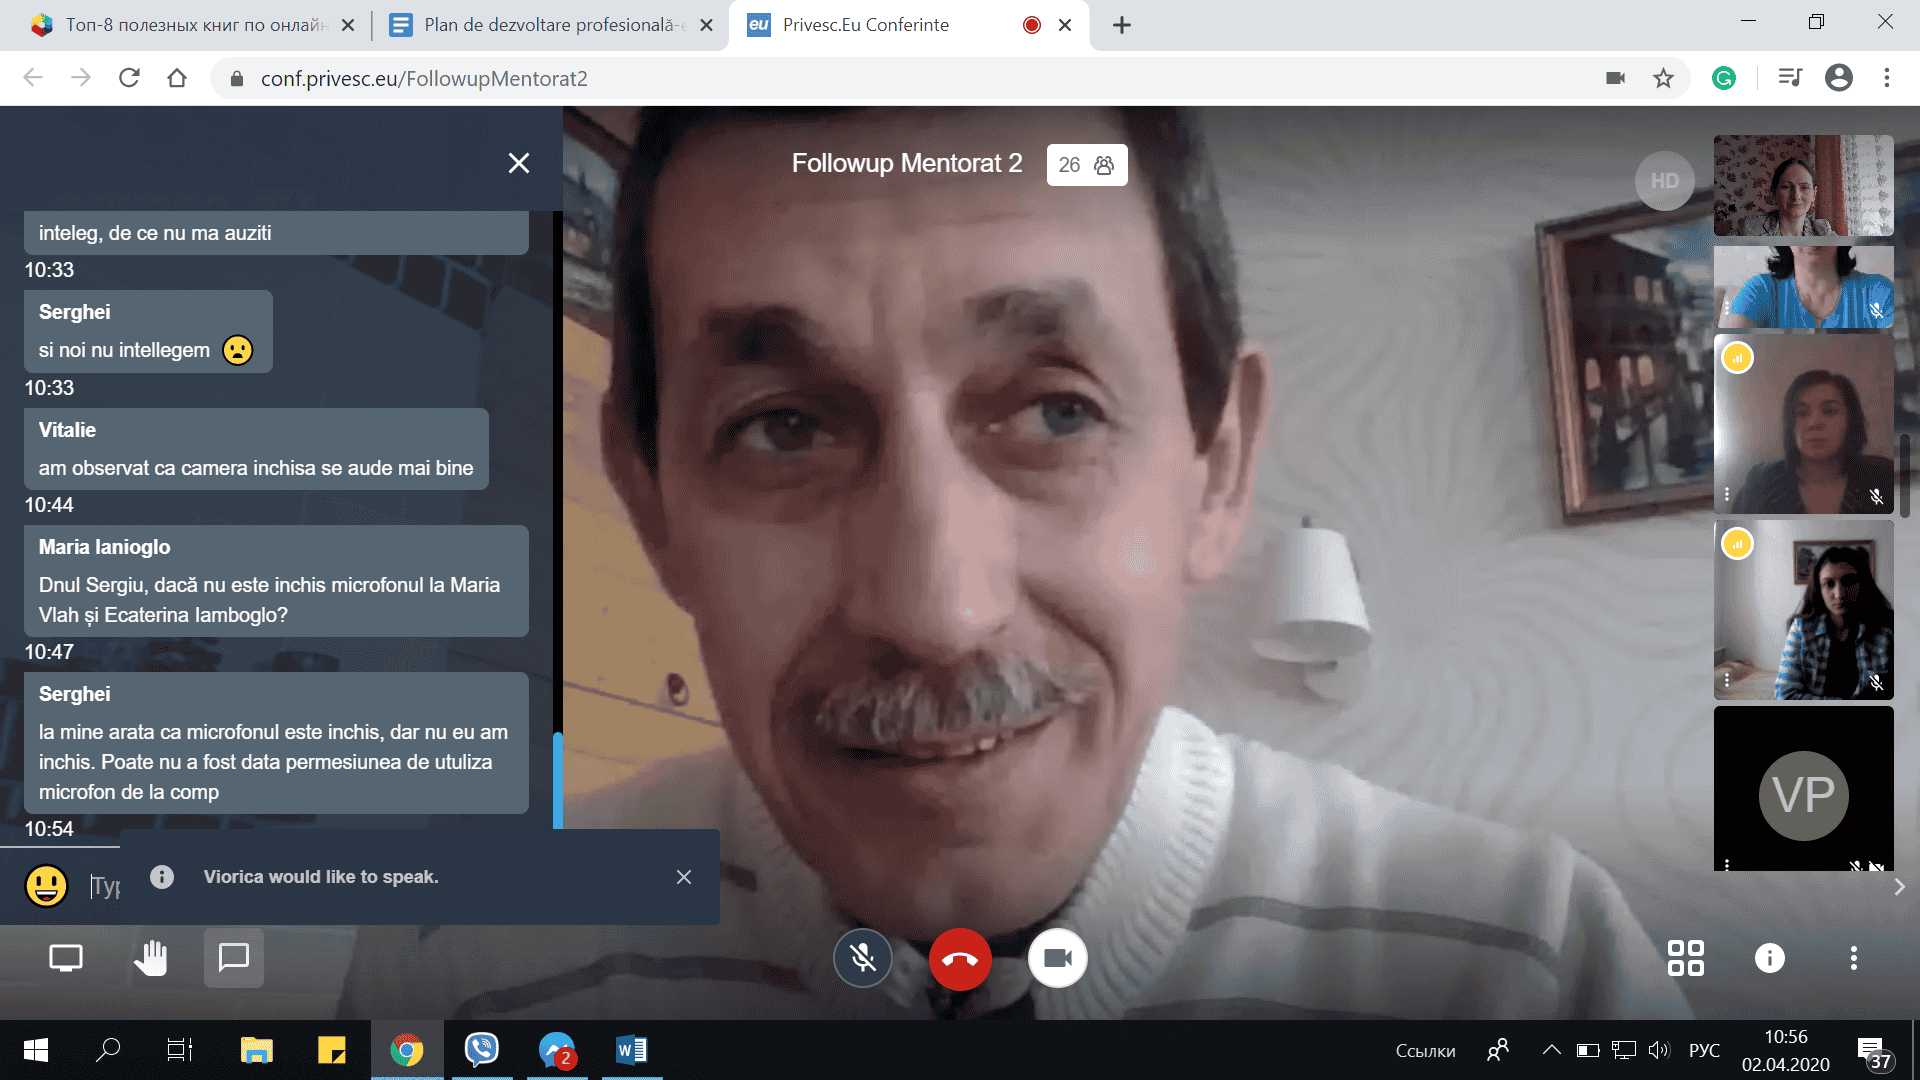This screenshot has width=1920, height=1080.
Task: Unmute the microphone button
Action: (862, 958)
